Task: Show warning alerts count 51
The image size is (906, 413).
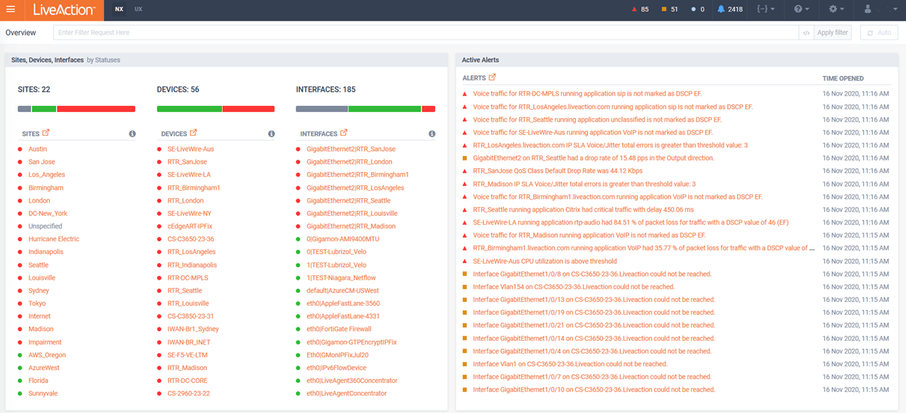Action: tap(670, 10)
